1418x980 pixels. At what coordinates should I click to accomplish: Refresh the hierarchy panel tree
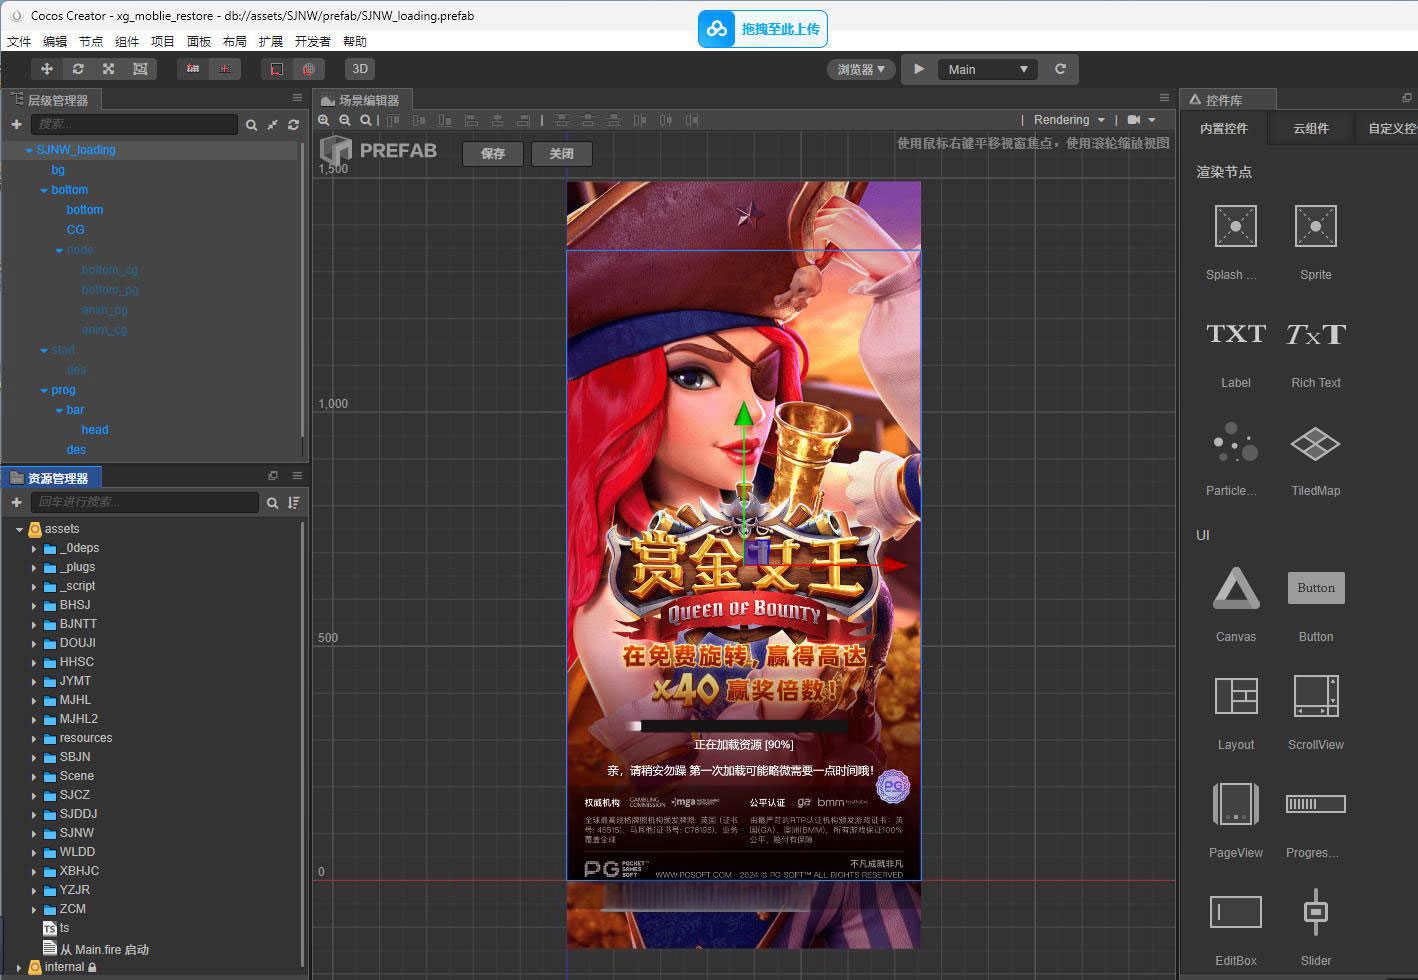(293, 125)
